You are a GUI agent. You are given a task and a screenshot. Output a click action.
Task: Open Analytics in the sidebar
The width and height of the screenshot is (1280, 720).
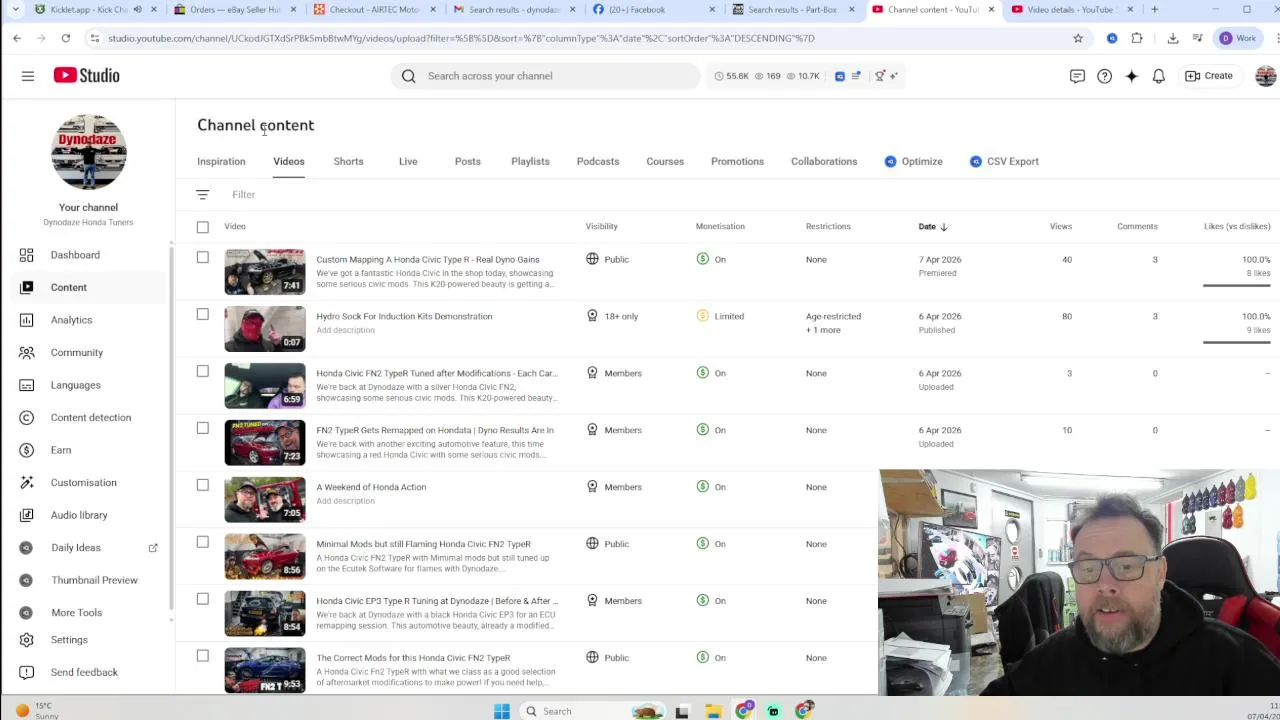71,320
